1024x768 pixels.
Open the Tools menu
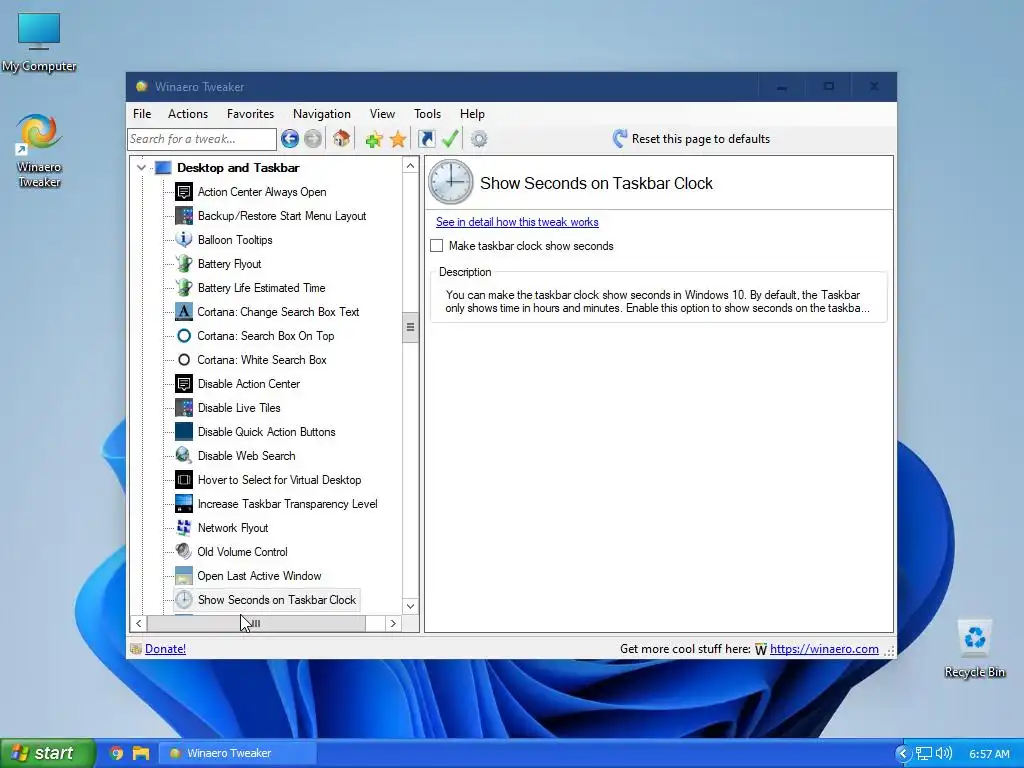(427, 114)
